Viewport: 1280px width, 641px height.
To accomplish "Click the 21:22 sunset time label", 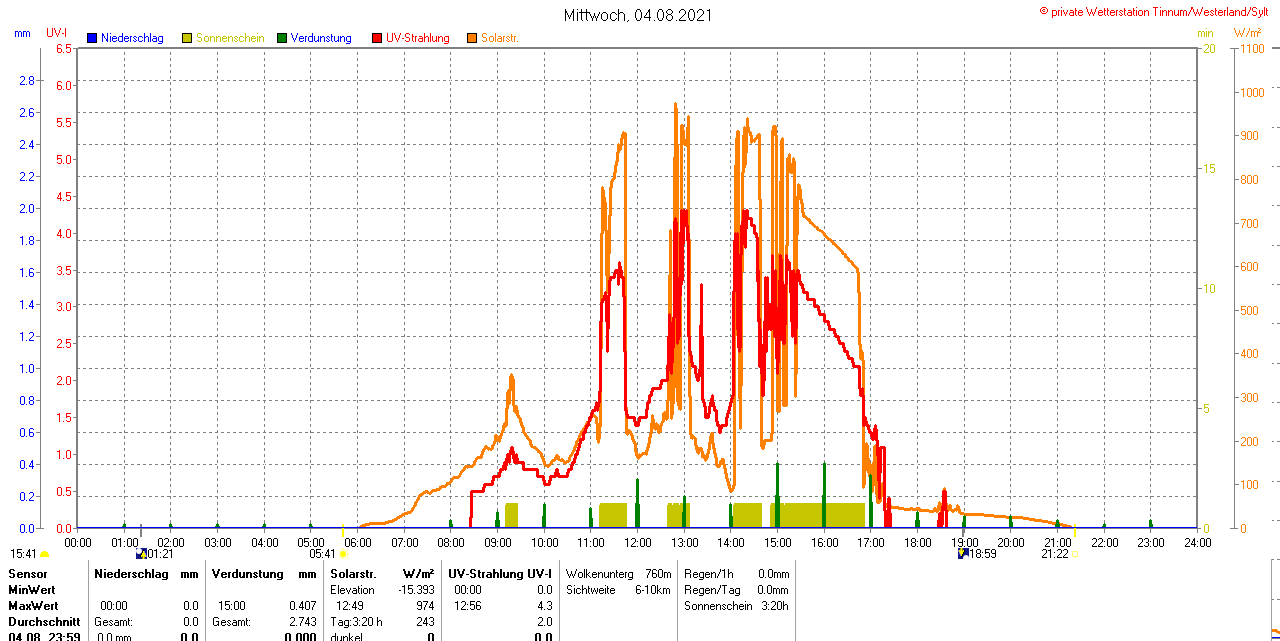I will pos(1054,554).
